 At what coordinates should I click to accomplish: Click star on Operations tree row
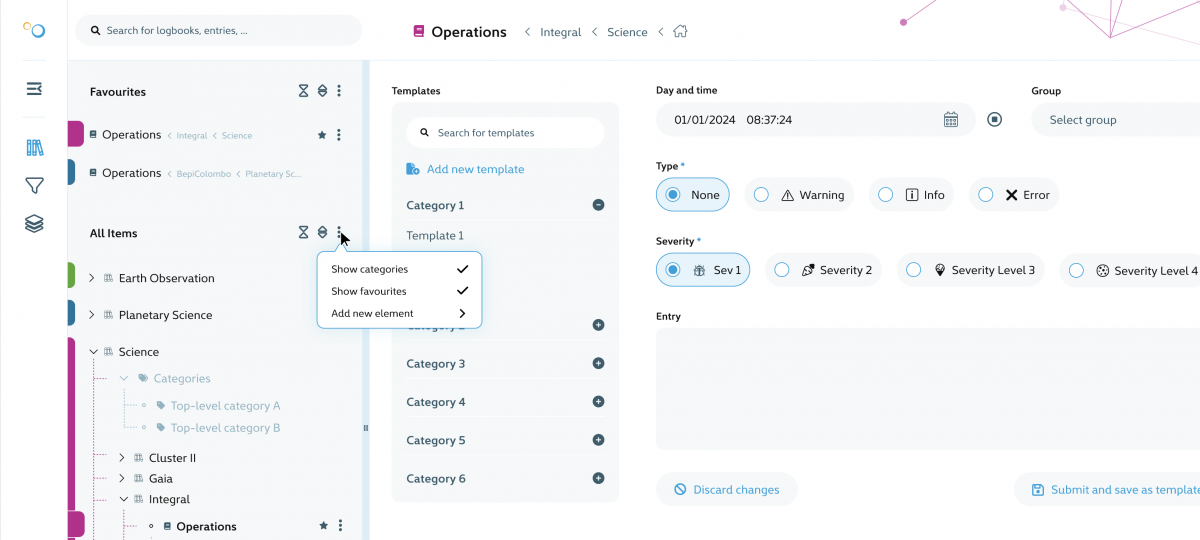coord(323,526)
